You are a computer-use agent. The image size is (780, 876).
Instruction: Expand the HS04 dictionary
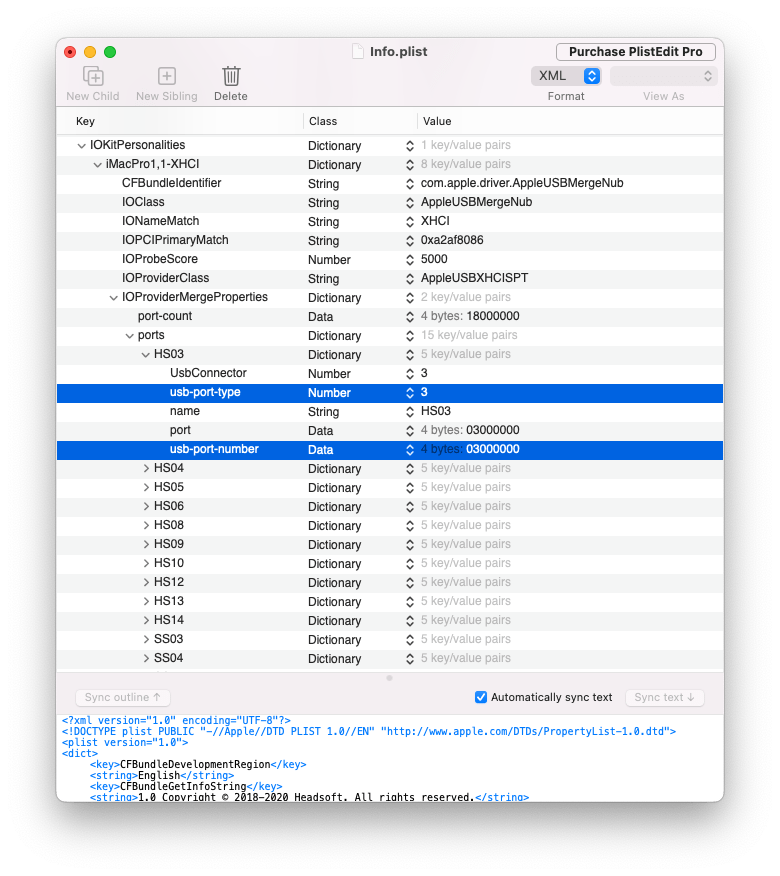coord(146,468)
